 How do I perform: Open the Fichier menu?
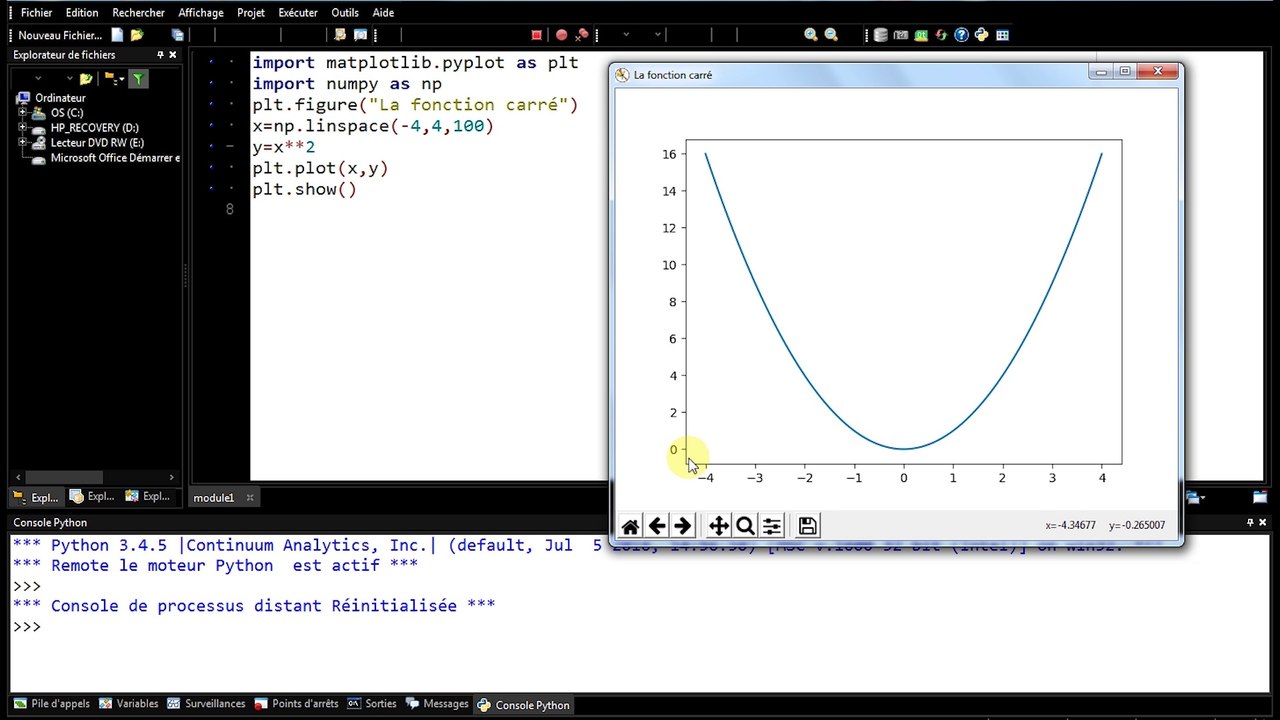click(36, 13)
